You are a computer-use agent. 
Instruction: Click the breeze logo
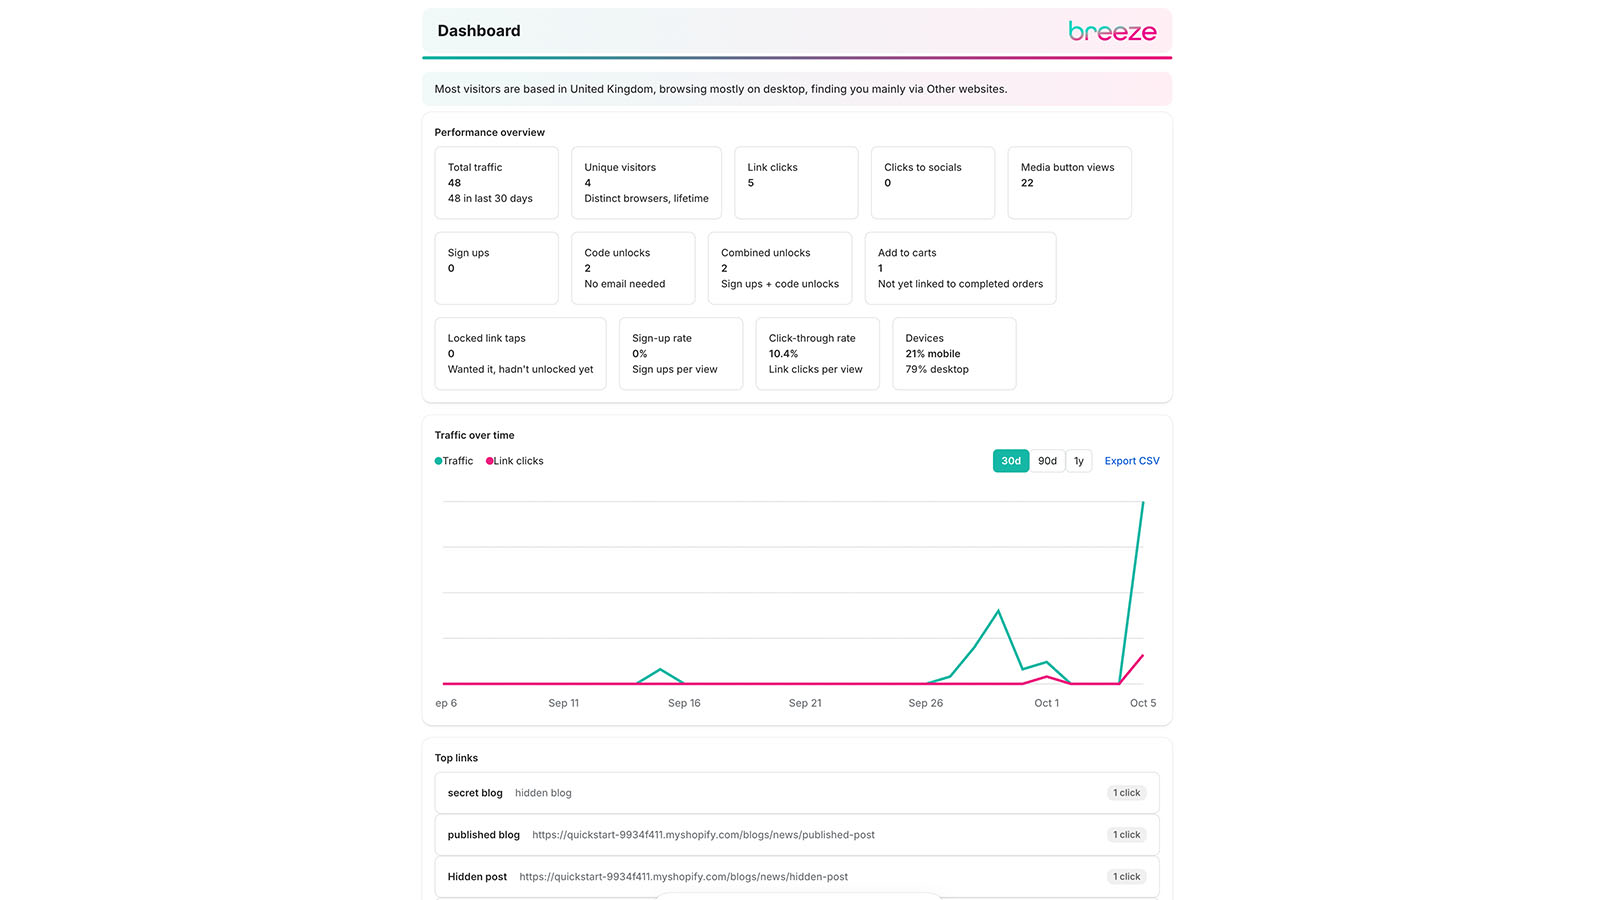click(1112, 31)
